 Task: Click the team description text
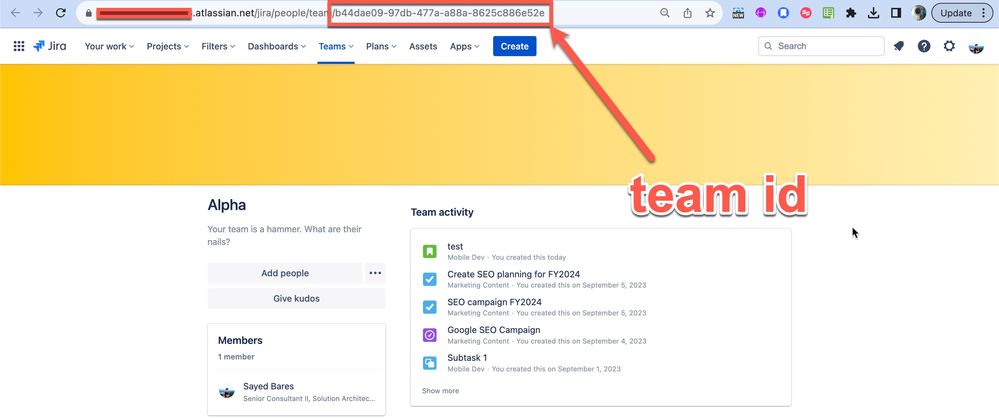click(x=285, y=236)
